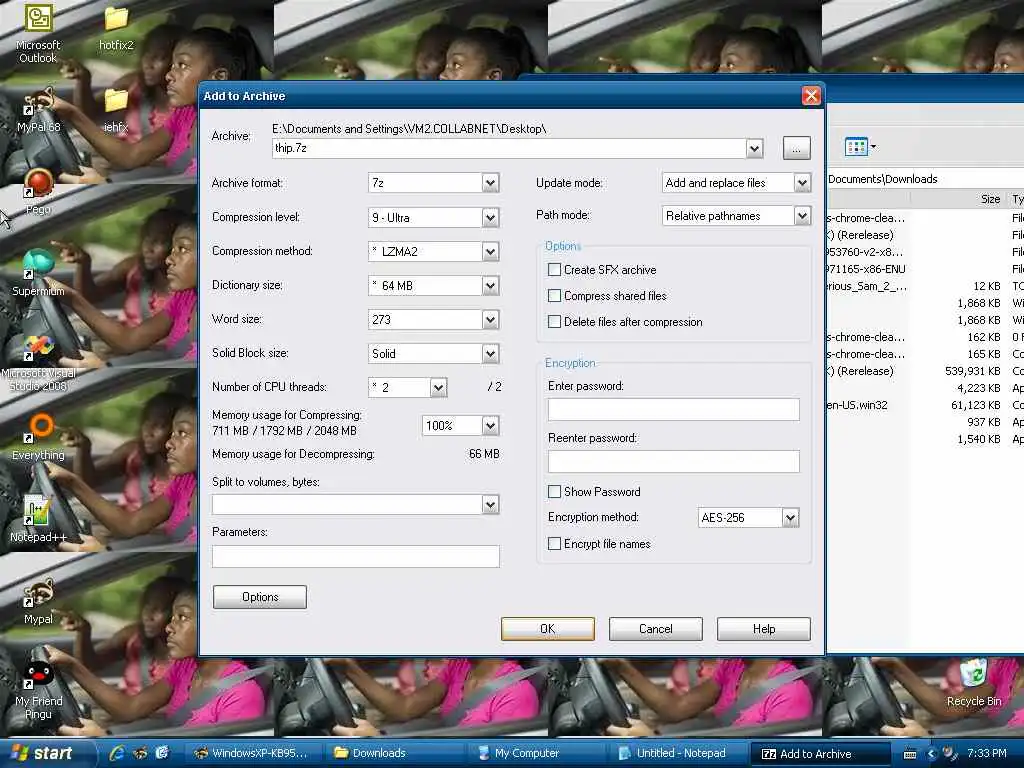Click the Parameters text field
This screenshot has width=1024, height=768.
(356, 556)
